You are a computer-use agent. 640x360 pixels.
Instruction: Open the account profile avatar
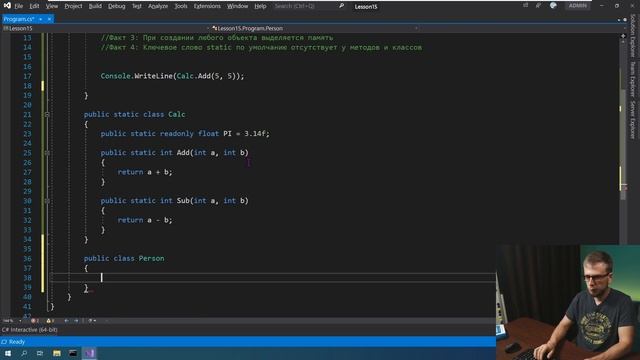click(x=553, y=6)
